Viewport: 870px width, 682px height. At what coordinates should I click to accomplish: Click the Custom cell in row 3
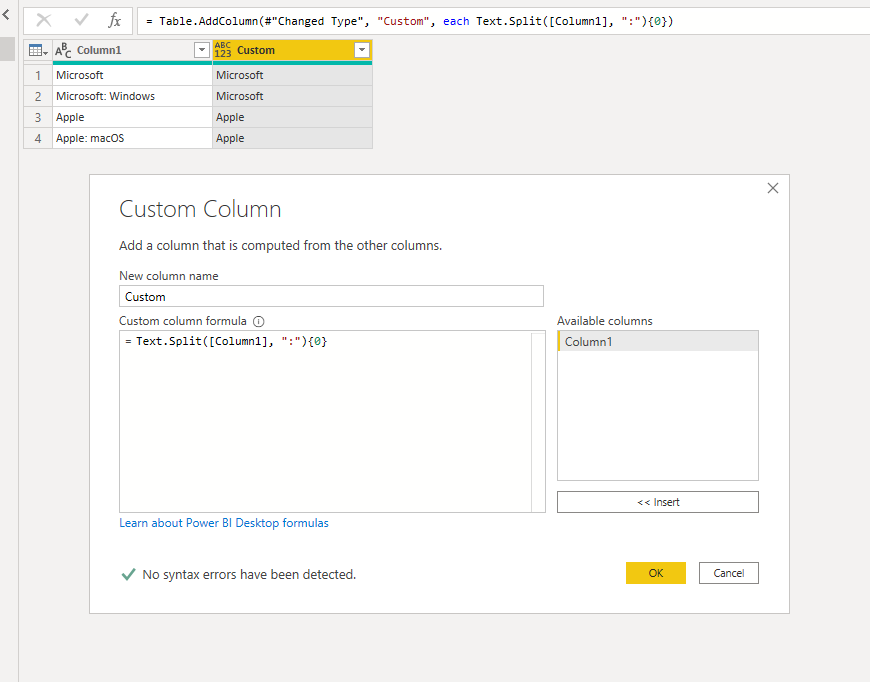click(x=292, y=117)
